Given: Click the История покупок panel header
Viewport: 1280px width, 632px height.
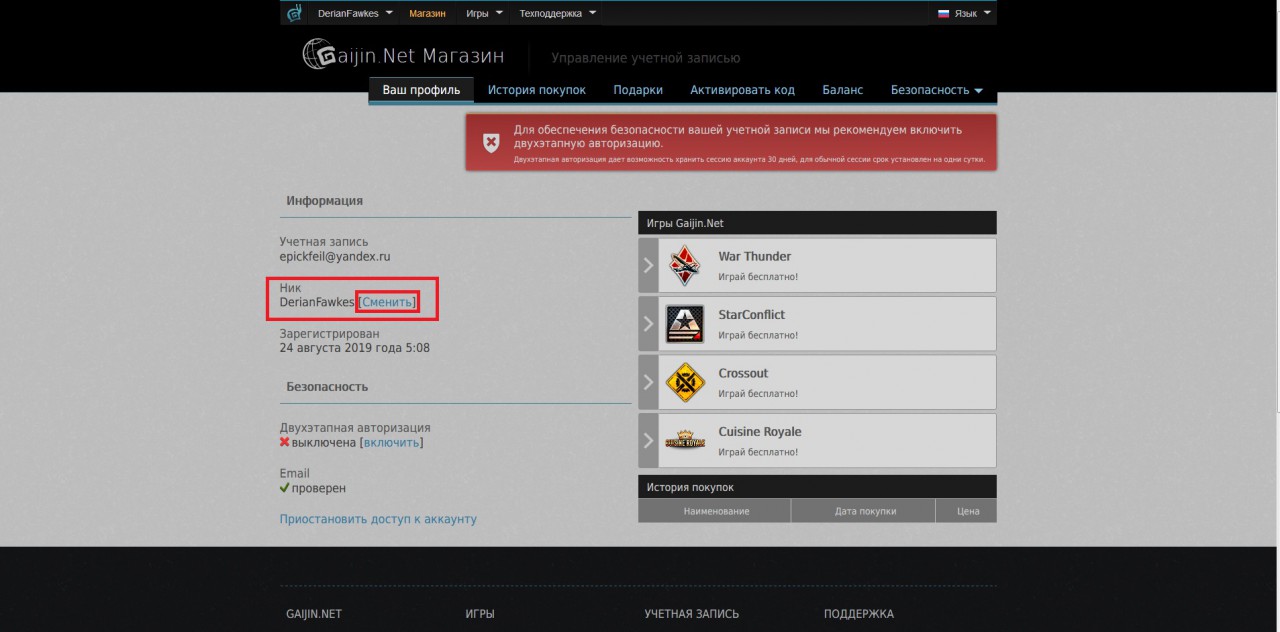Looking at the screenshot, I should [x=817, y=487].
